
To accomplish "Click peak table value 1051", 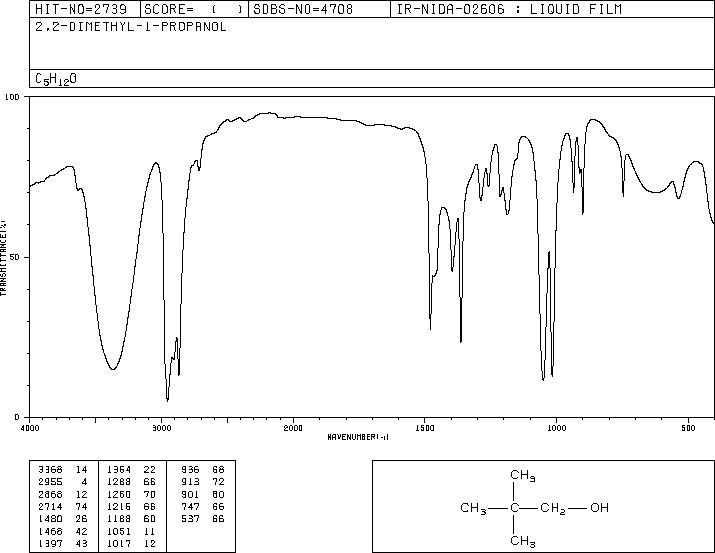I will coord(119,532).
